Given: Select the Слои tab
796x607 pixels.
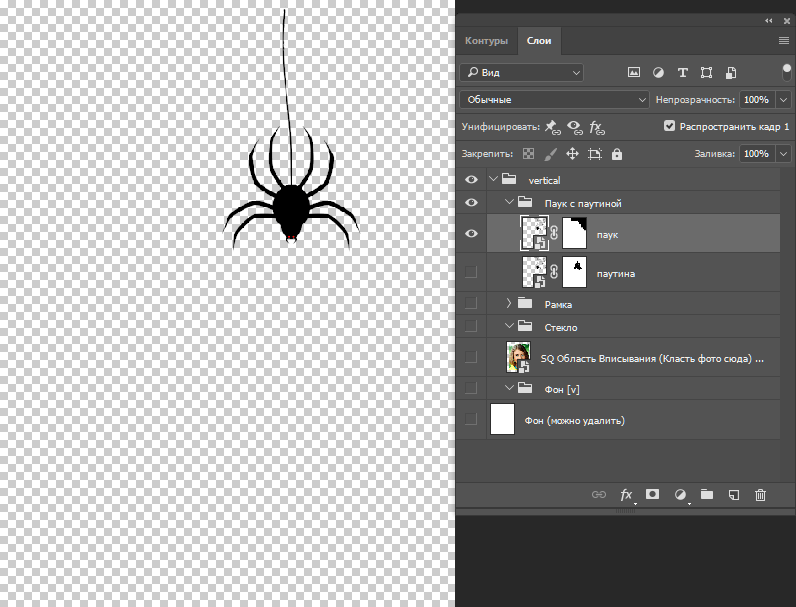Looking at the screenshot, I should 539,41.
